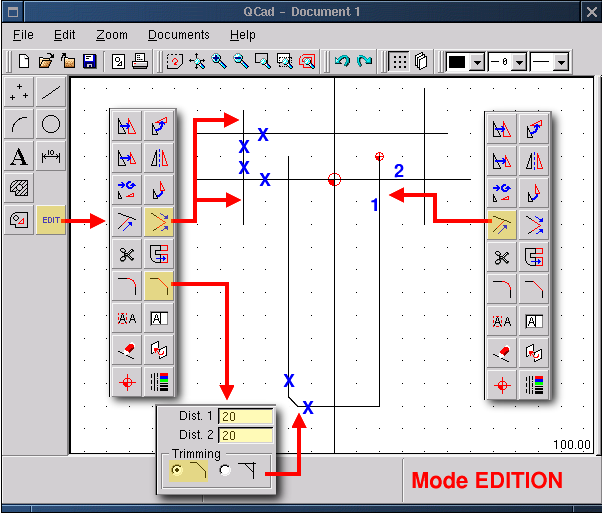
Task: Click the black color swatch
Action: pyautogui.click(x=457, y=62)
